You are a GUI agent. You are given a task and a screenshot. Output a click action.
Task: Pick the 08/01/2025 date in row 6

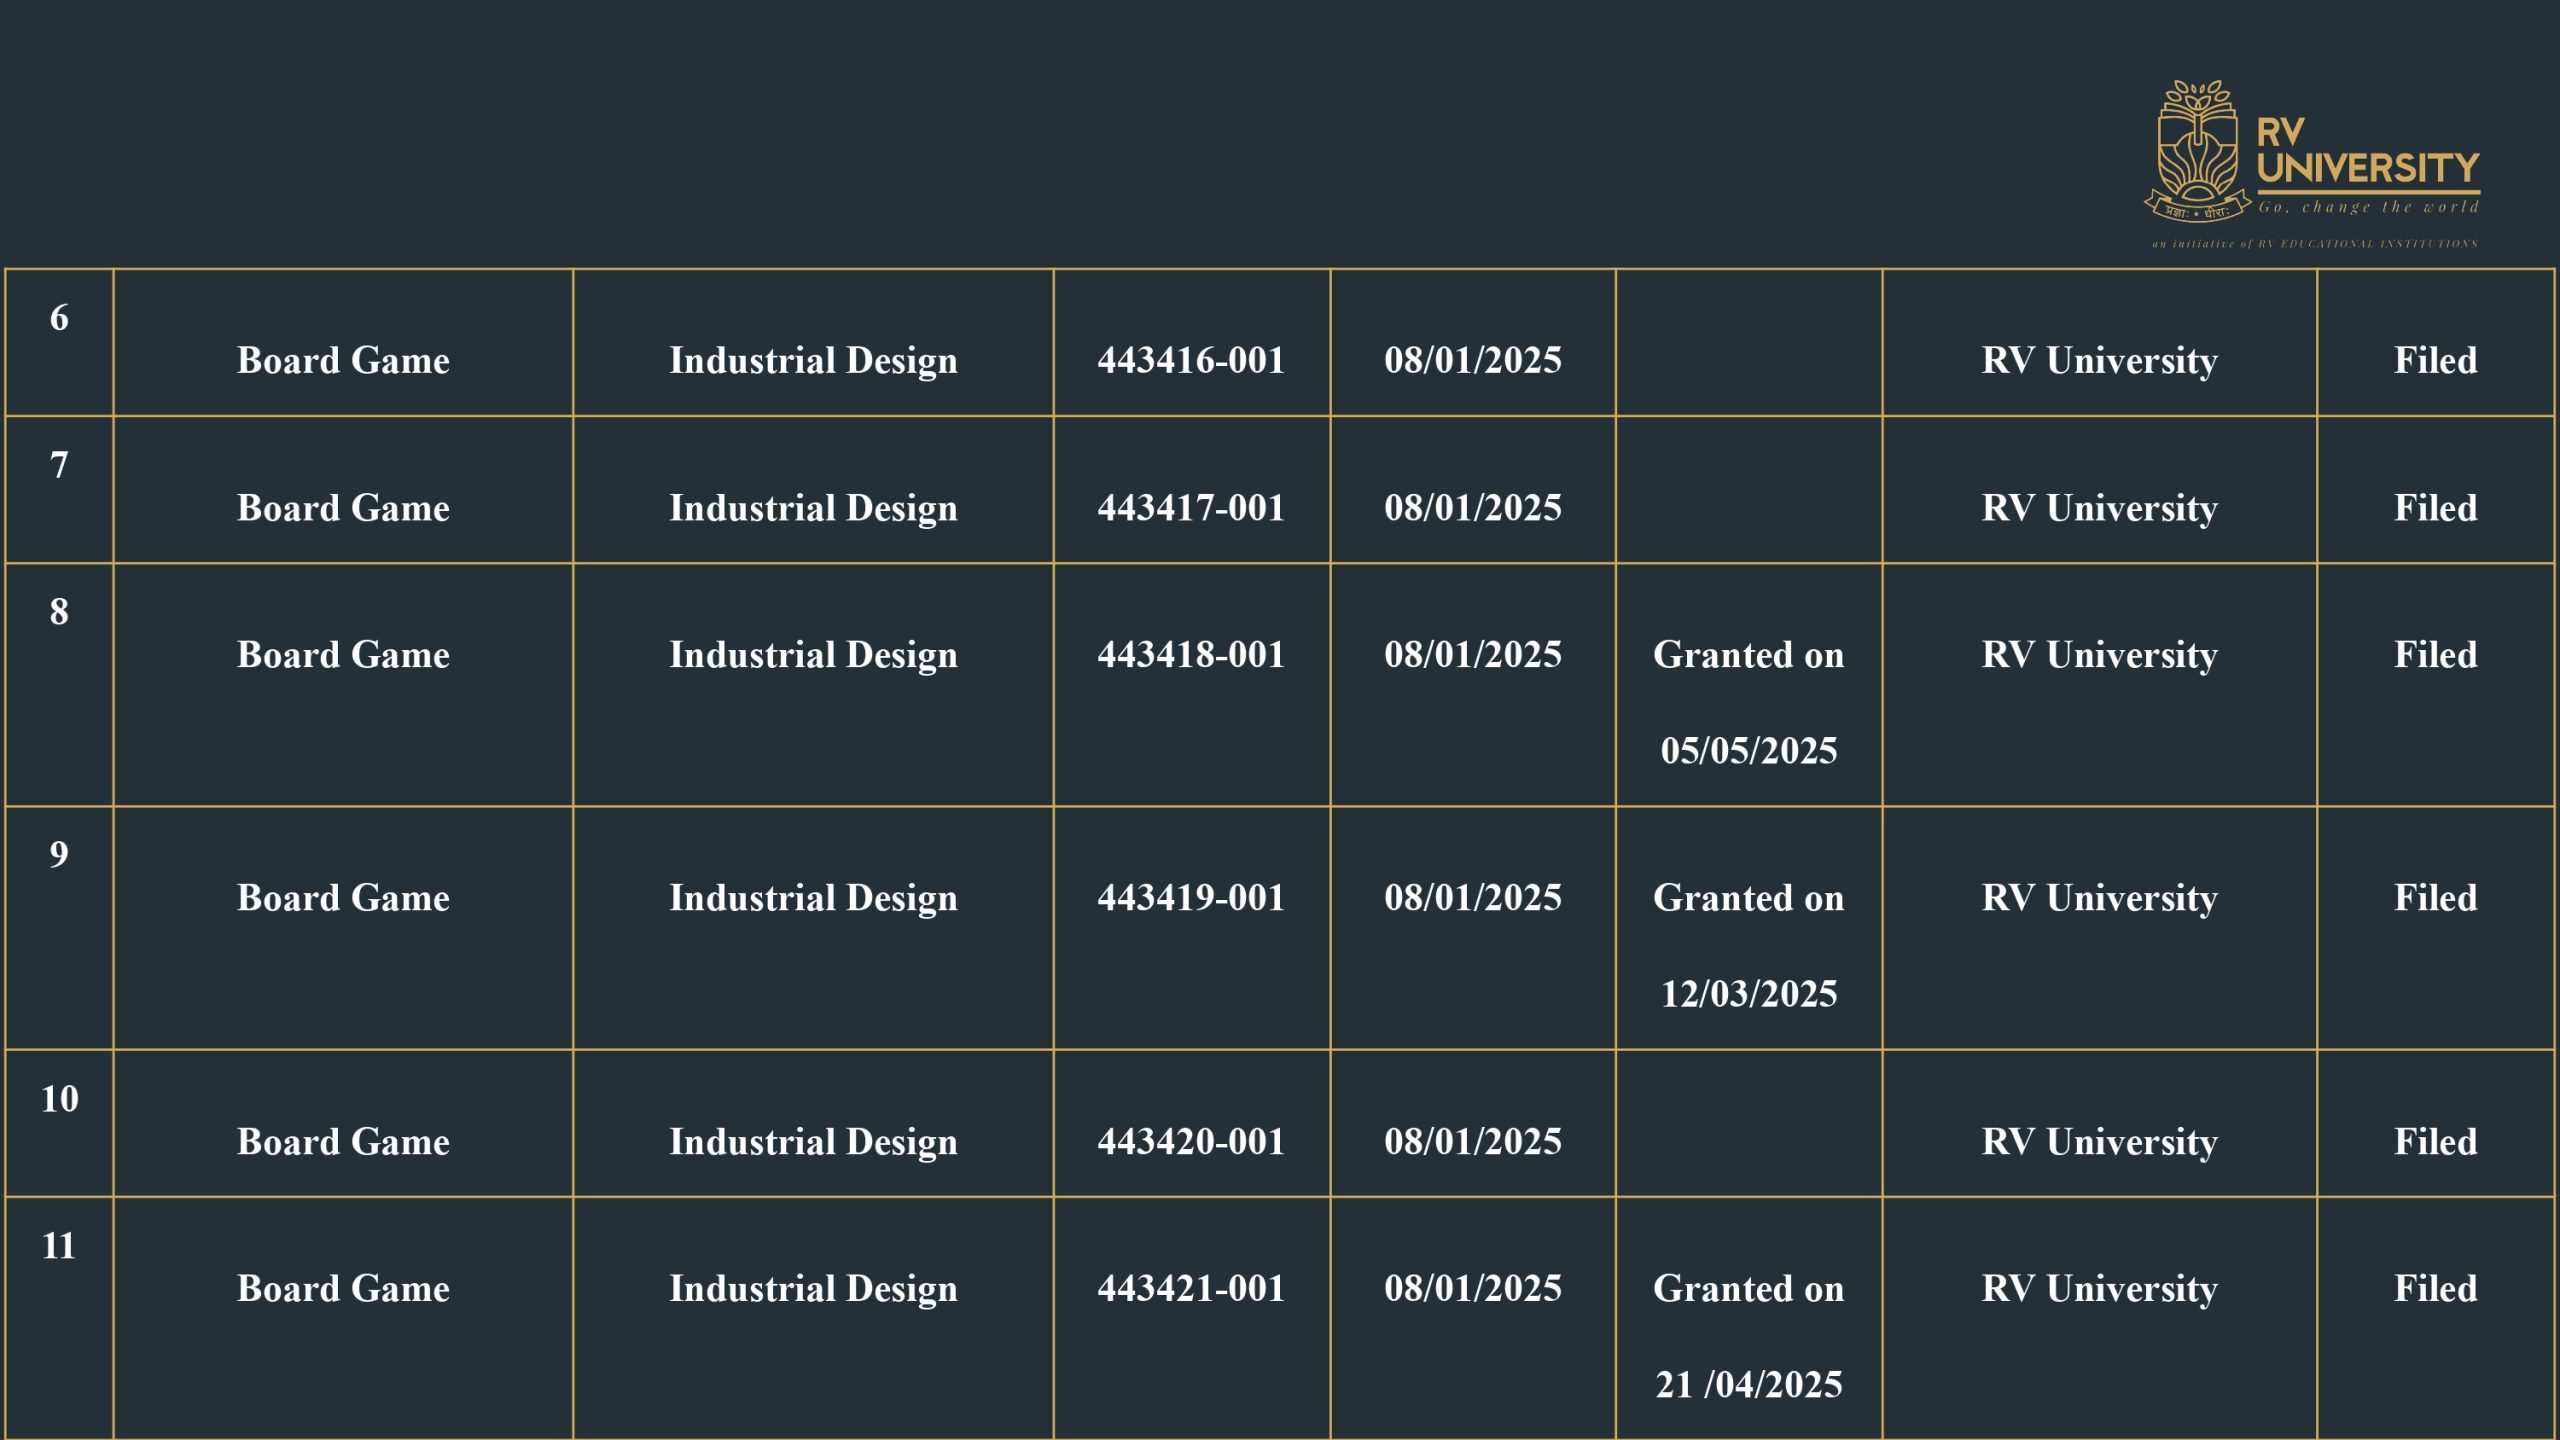1473,360
